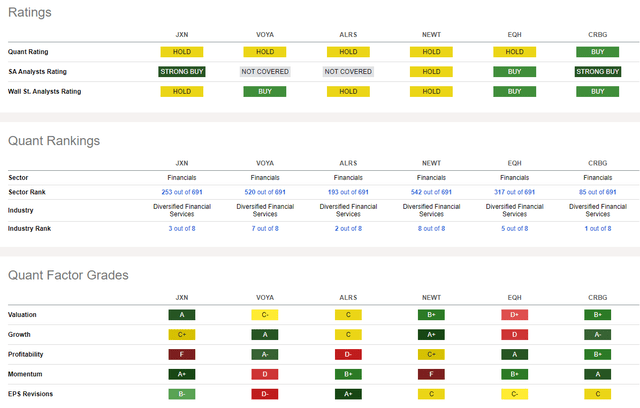Click EQH SA Analysts Rating BUY badge

pyautogui.click(x=514, y=72)
